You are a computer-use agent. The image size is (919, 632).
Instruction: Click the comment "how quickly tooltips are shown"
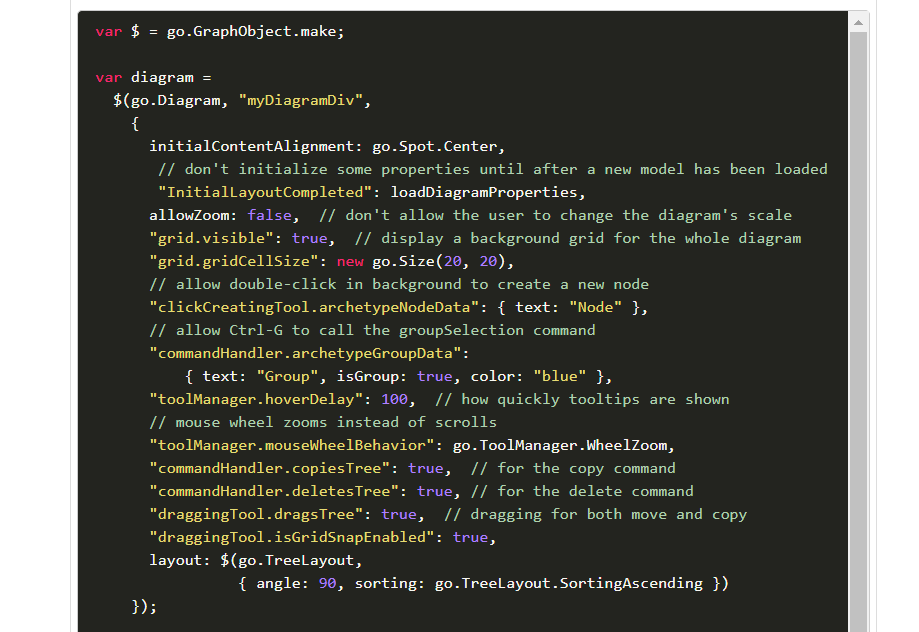582,399
